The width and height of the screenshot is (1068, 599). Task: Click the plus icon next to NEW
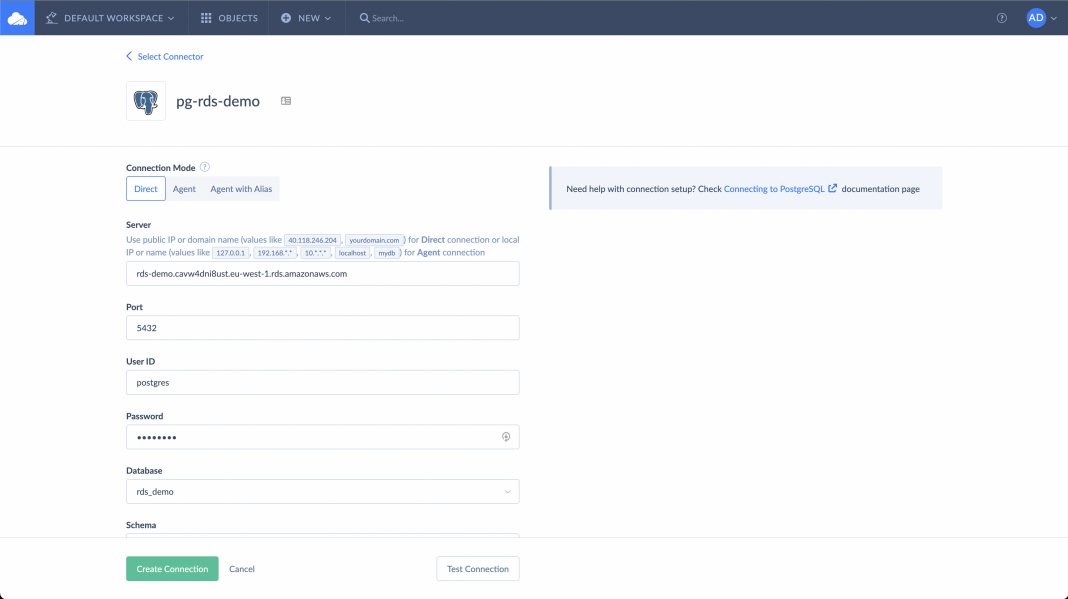(x=284, y=17)
